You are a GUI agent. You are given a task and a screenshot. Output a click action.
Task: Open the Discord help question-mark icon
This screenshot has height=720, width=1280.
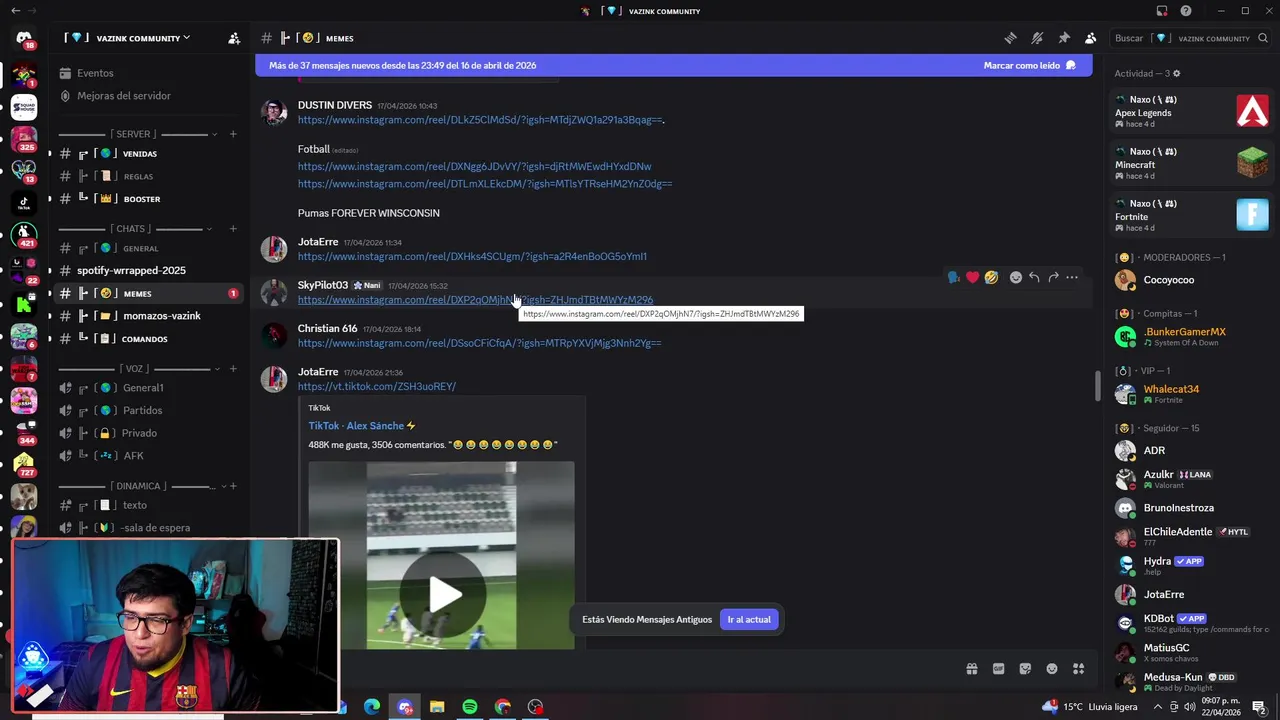(1186, 11)
